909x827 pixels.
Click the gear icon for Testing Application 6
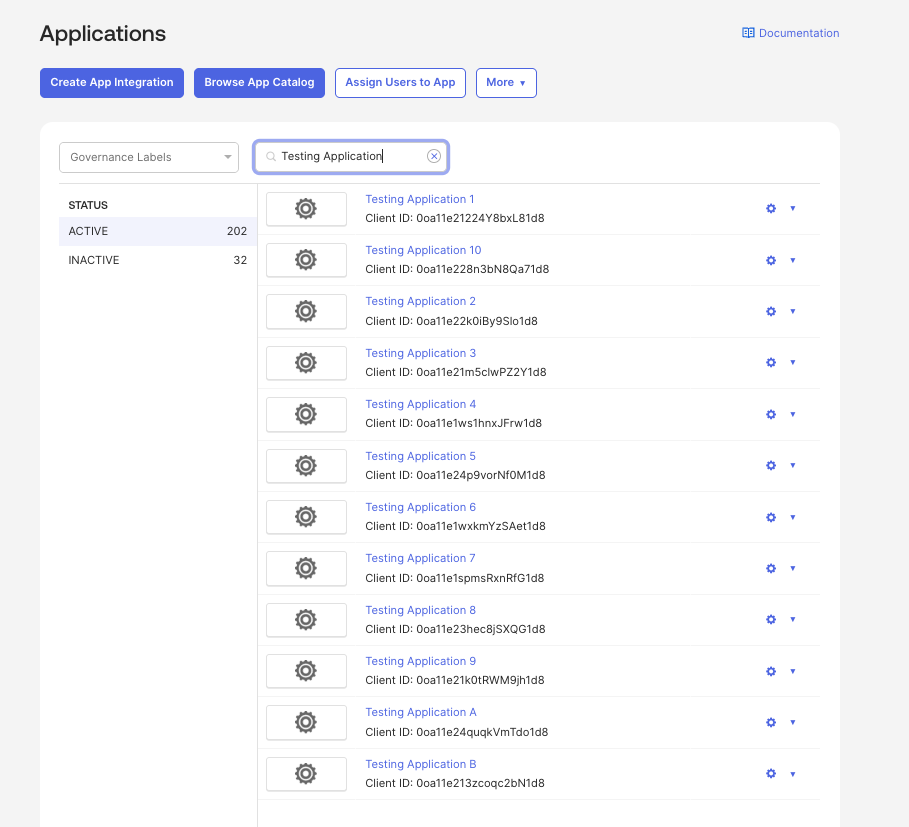click(x=770, y=517)
